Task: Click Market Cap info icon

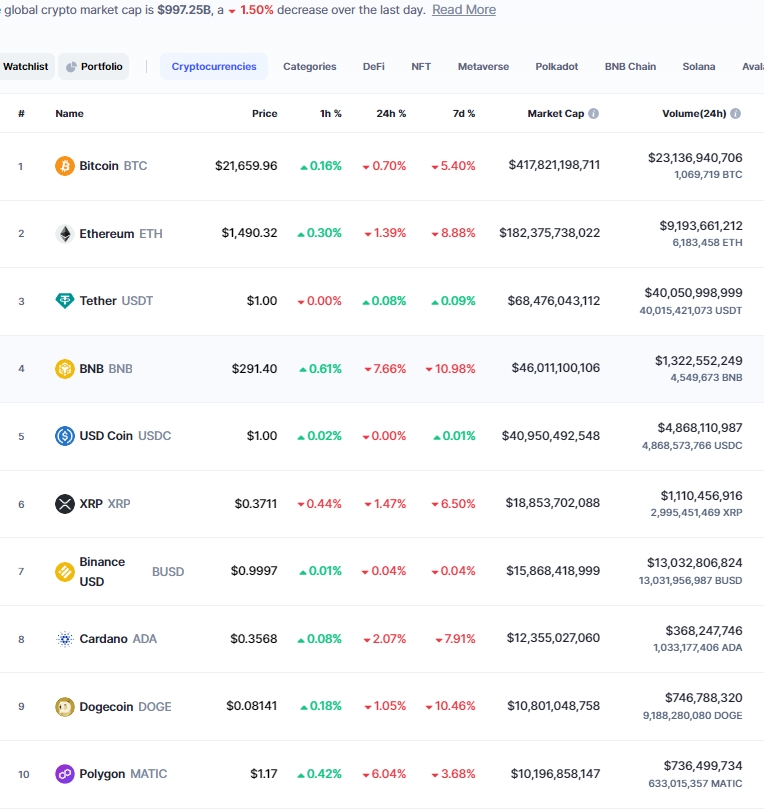Action: pyautogui.click(x=594, y=114)
